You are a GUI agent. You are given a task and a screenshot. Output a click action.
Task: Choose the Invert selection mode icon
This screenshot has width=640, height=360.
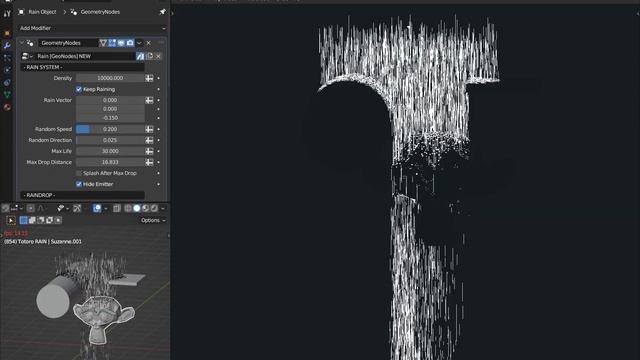(49, 220)
